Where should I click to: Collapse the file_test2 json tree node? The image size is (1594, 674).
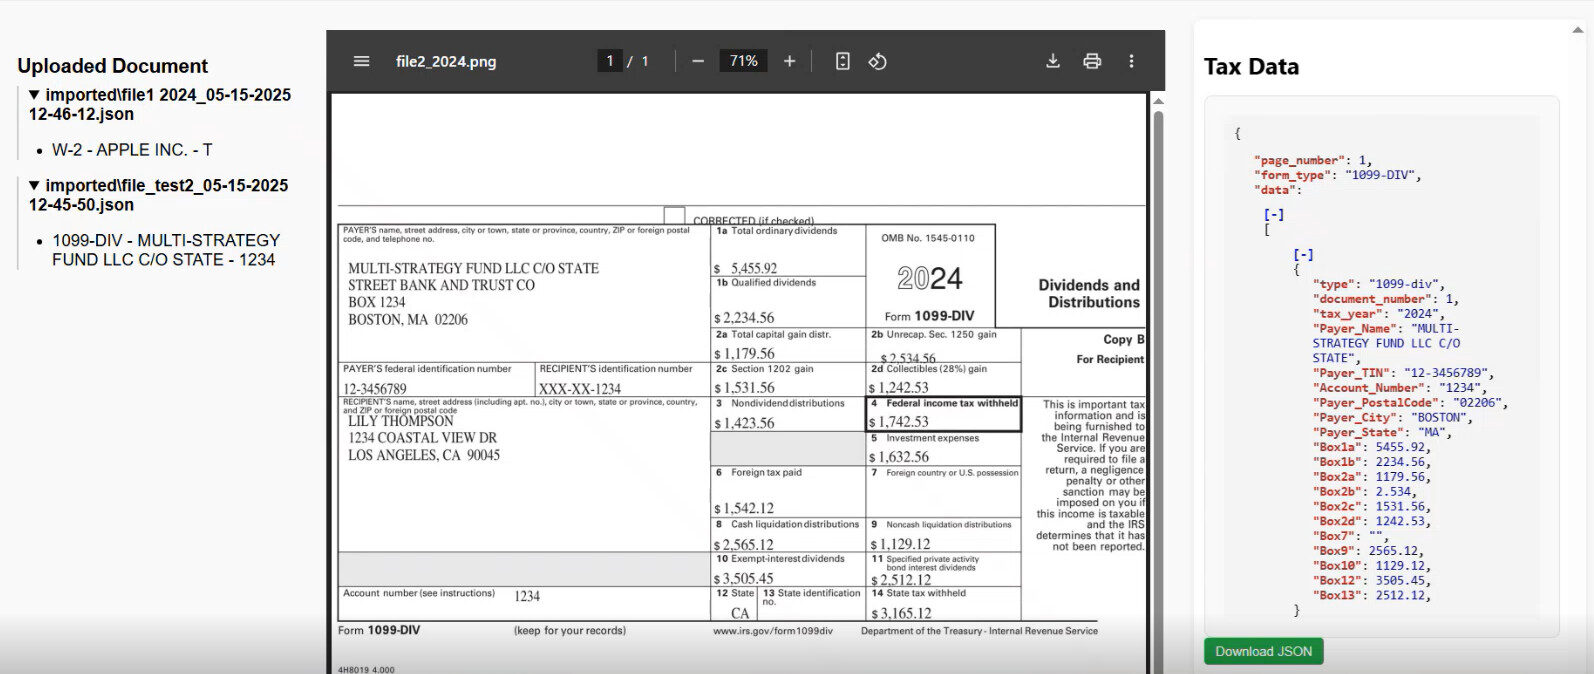tap(34, 185)
